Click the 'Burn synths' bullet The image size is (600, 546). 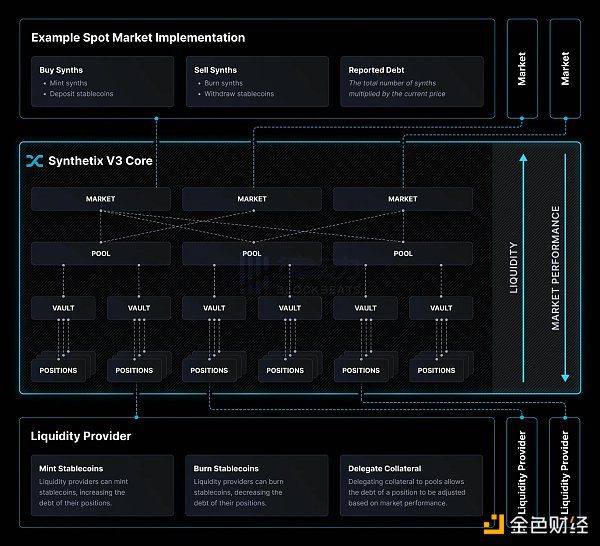pyautogui.click(x=223, y=83)
